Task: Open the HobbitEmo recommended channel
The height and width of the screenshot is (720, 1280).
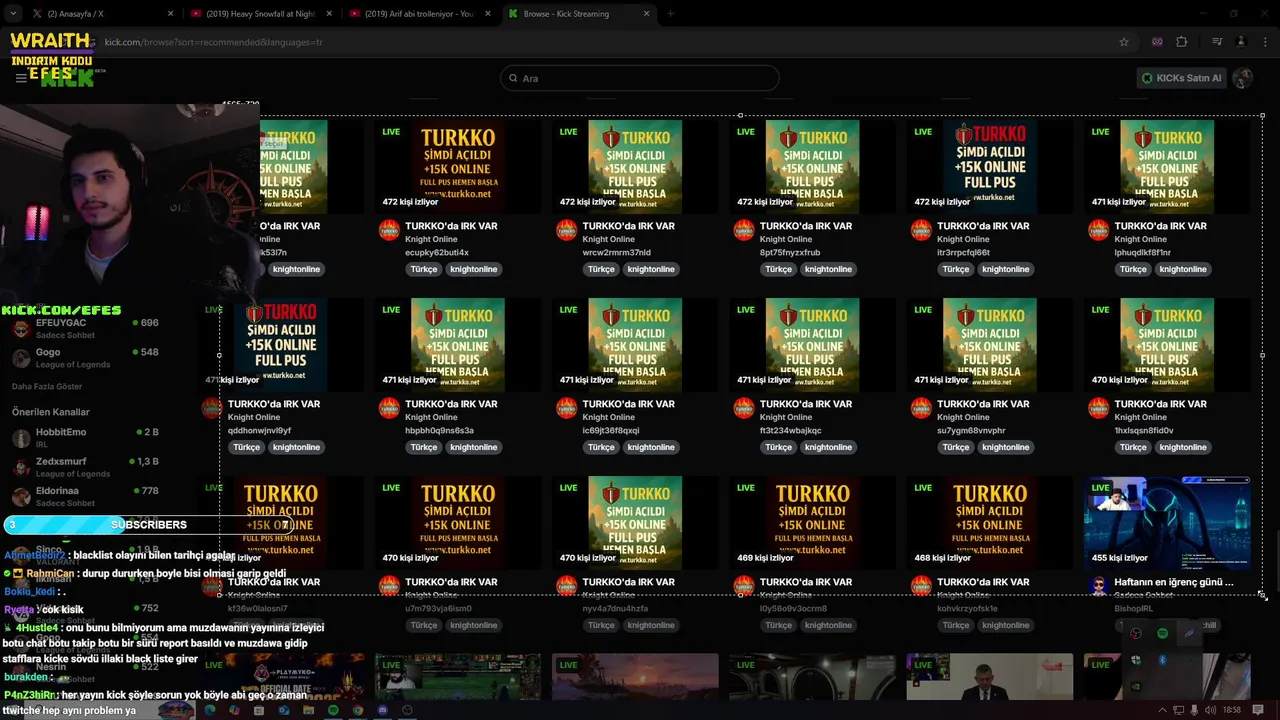Action: (x=84, y=437)
